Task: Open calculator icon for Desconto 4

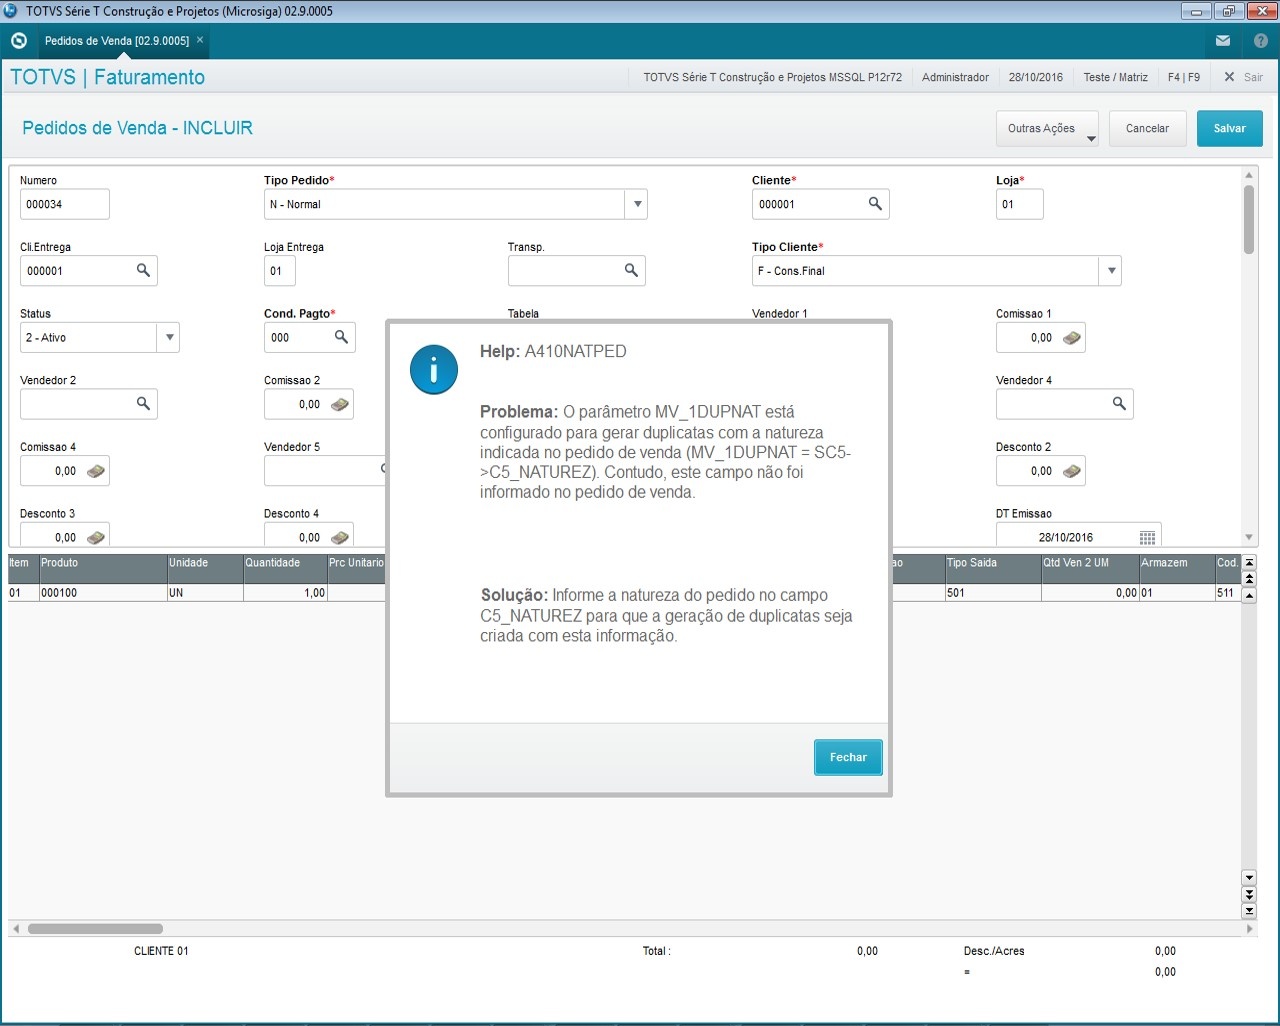Action: [340, 537]
